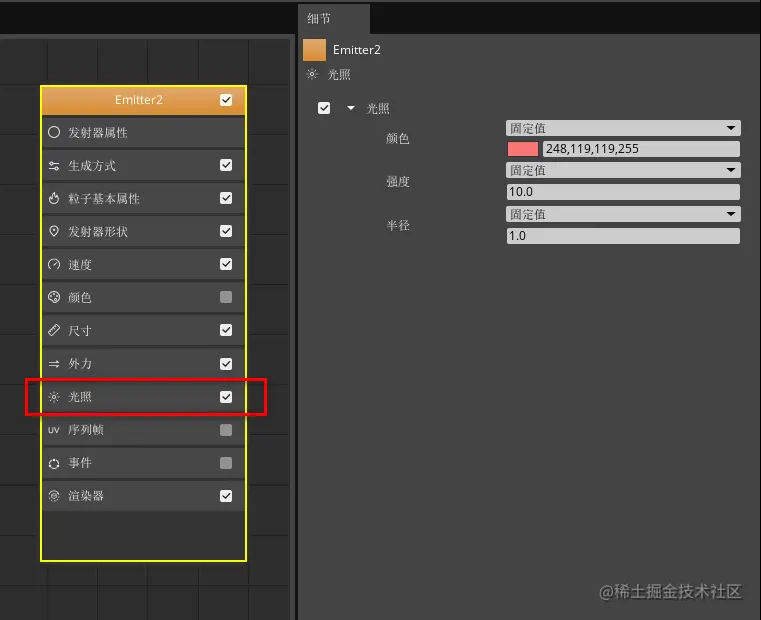Uncheck the 发射器形状 checkbox

[226, 231]
